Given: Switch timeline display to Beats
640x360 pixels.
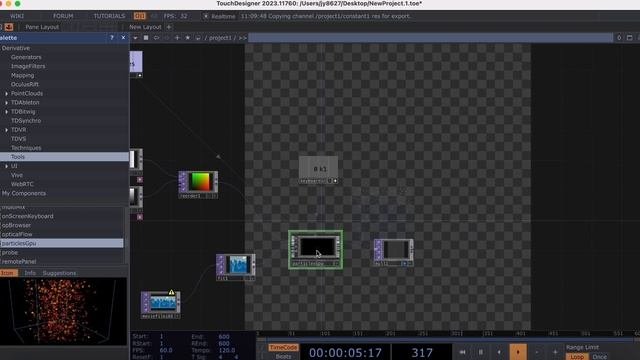Looking at the screenshot, I should [x=283, y=356].
